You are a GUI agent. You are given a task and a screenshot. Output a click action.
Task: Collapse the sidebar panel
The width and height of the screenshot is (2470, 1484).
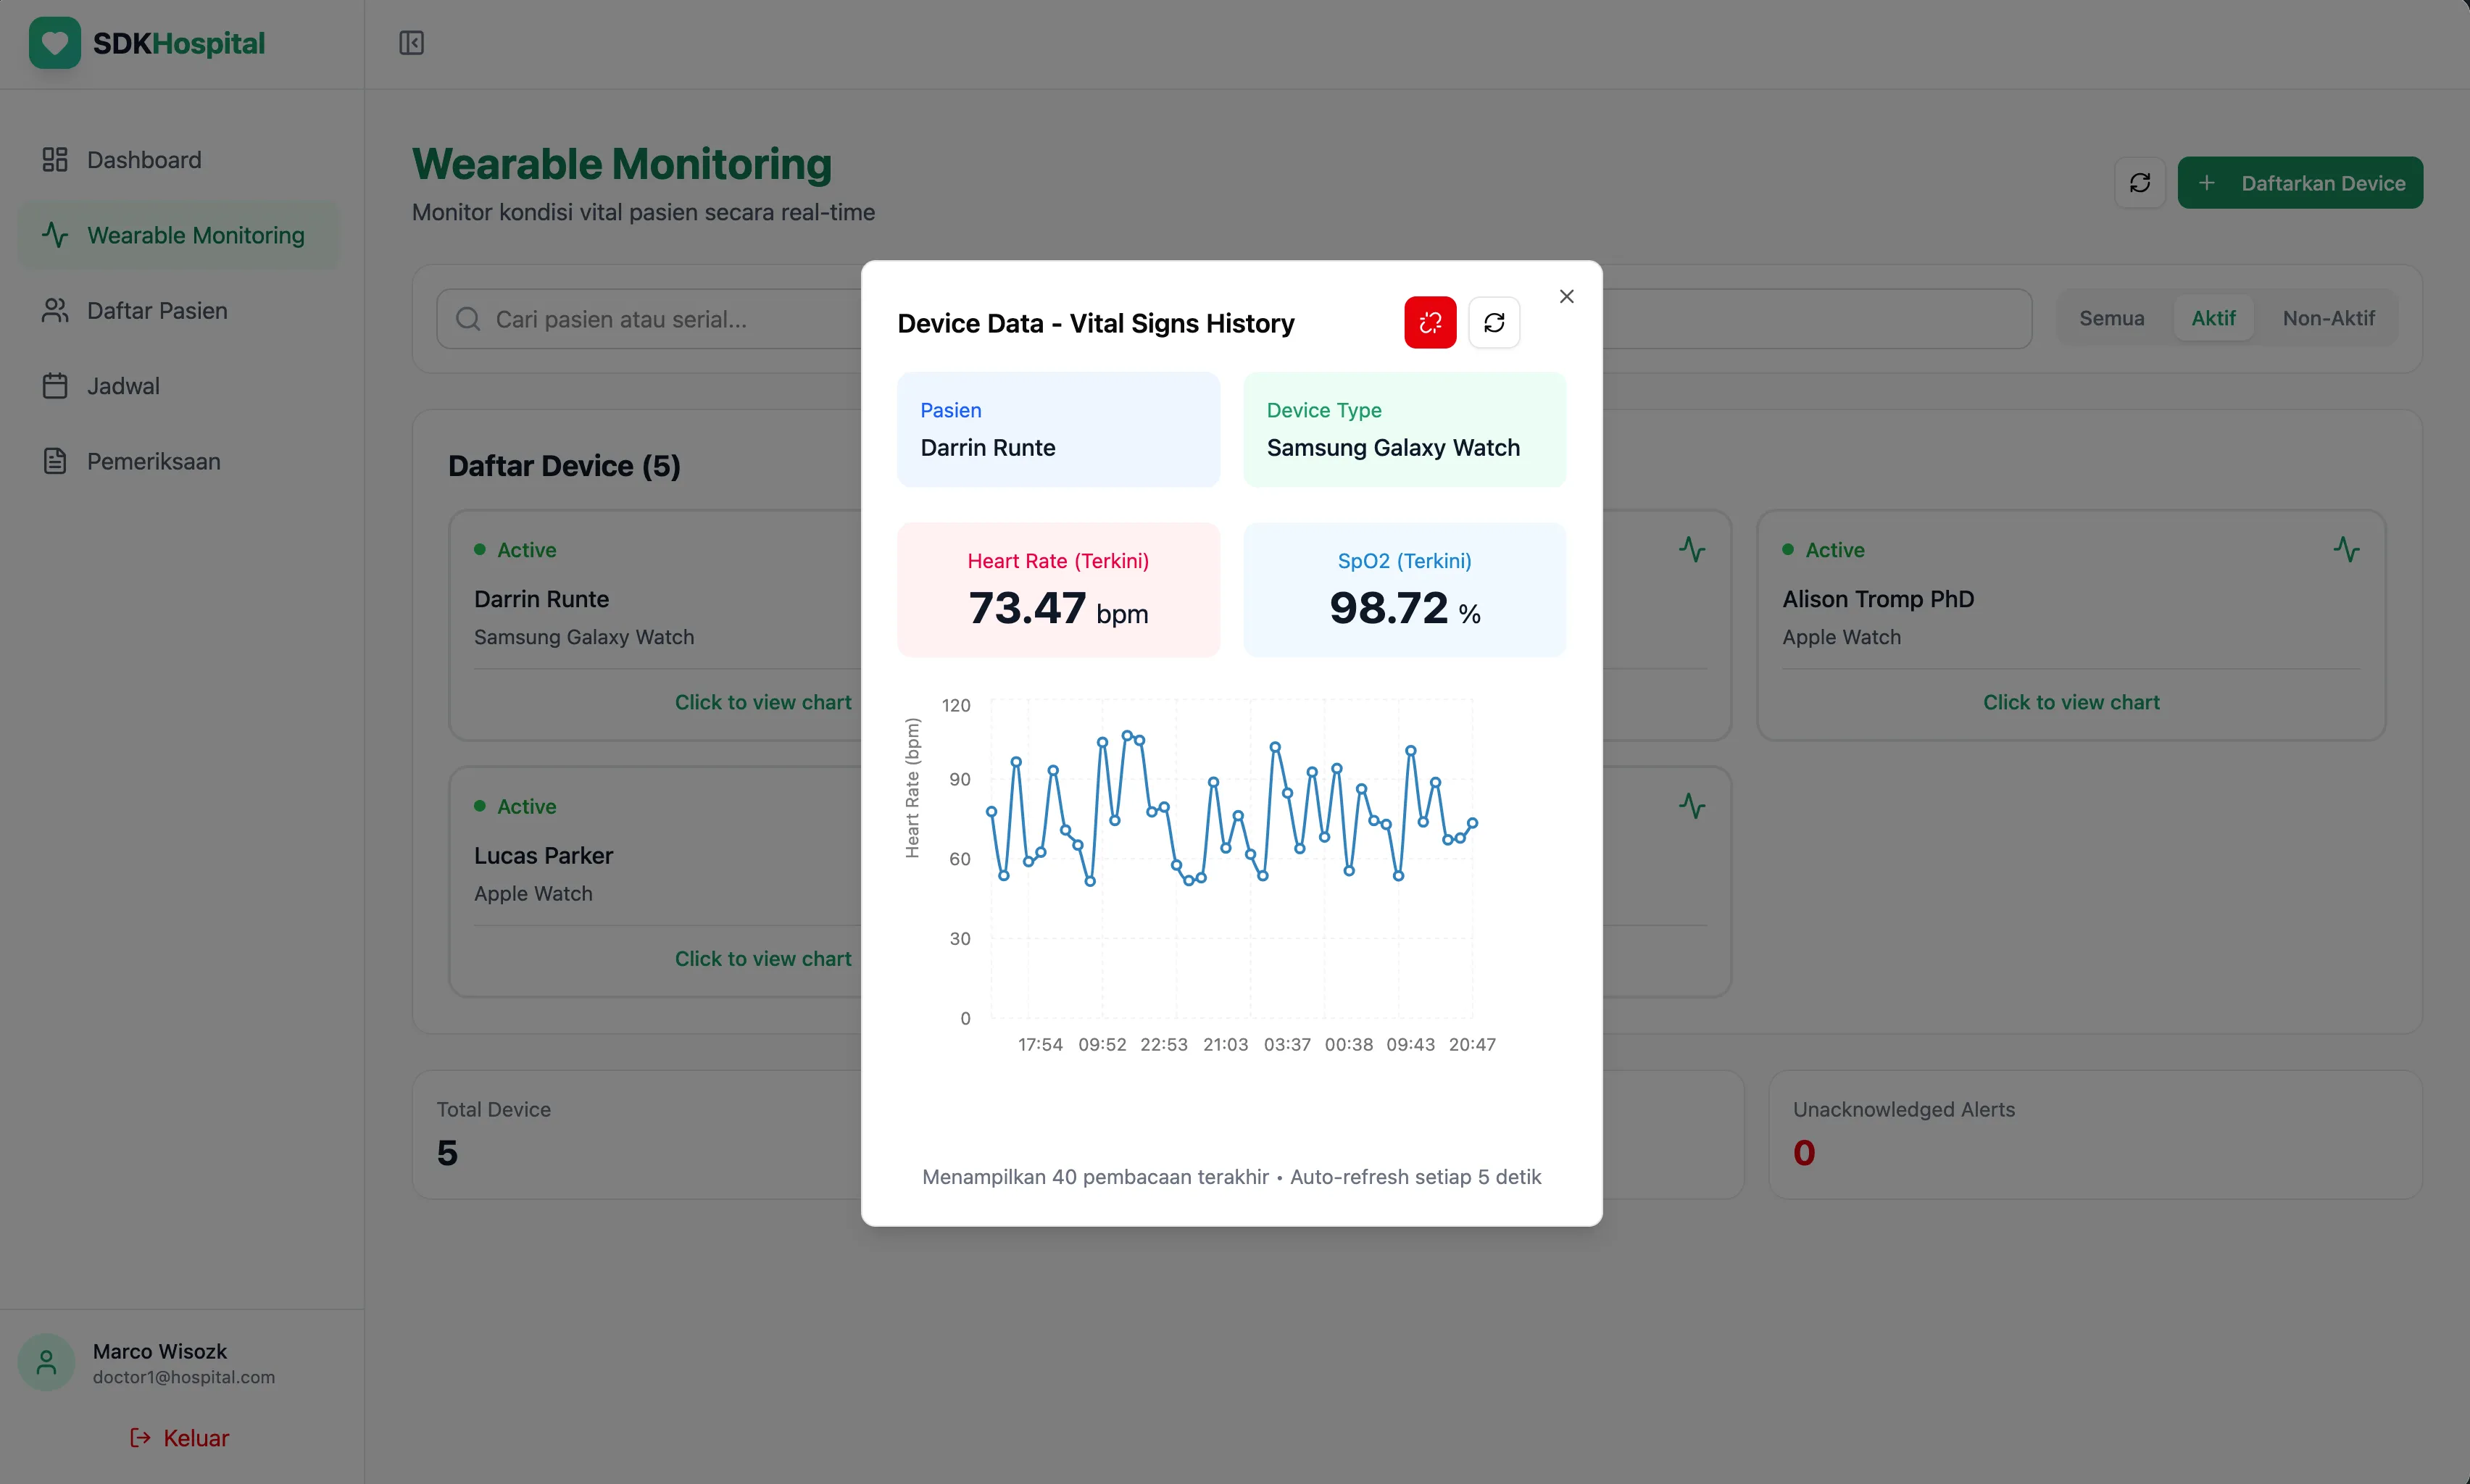(x=411, y=43)
